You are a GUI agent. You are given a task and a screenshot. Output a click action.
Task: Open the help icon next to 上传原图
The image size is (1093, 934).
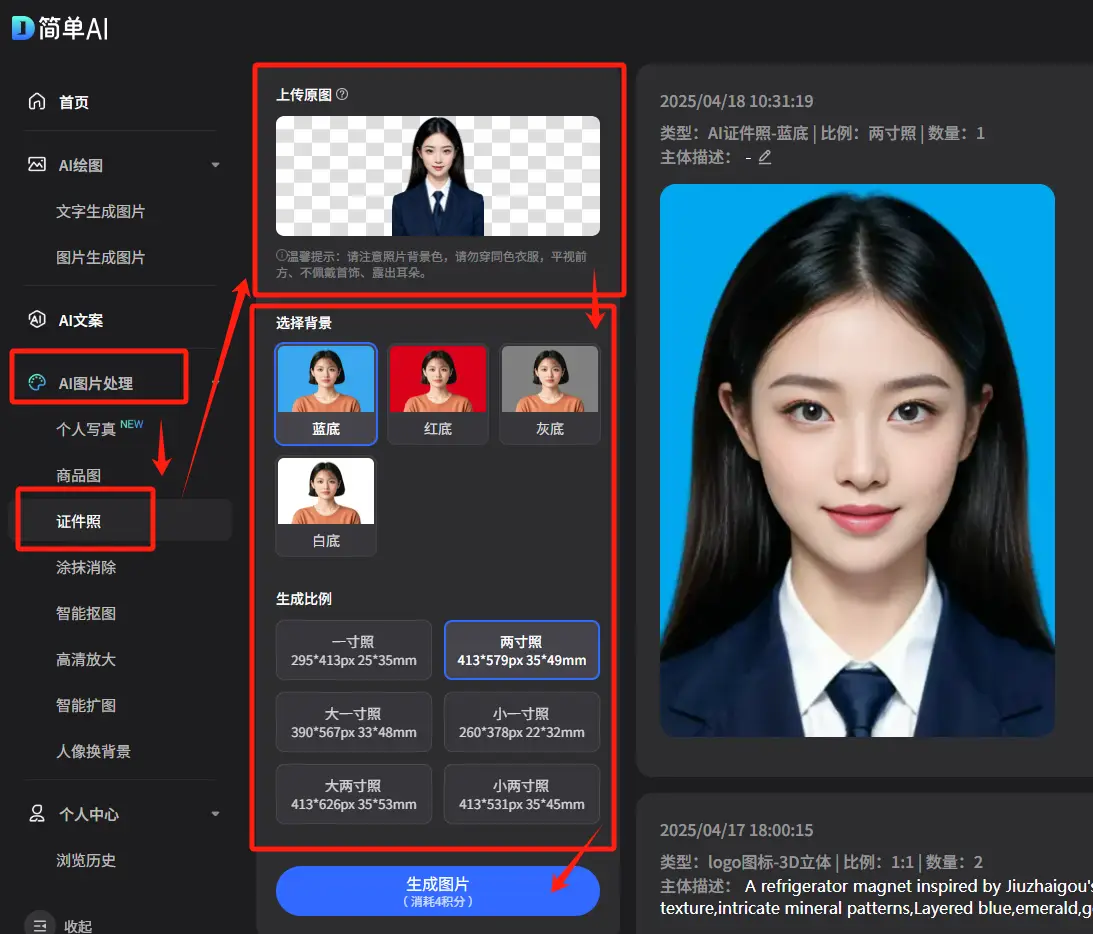[x=343, y=94]
